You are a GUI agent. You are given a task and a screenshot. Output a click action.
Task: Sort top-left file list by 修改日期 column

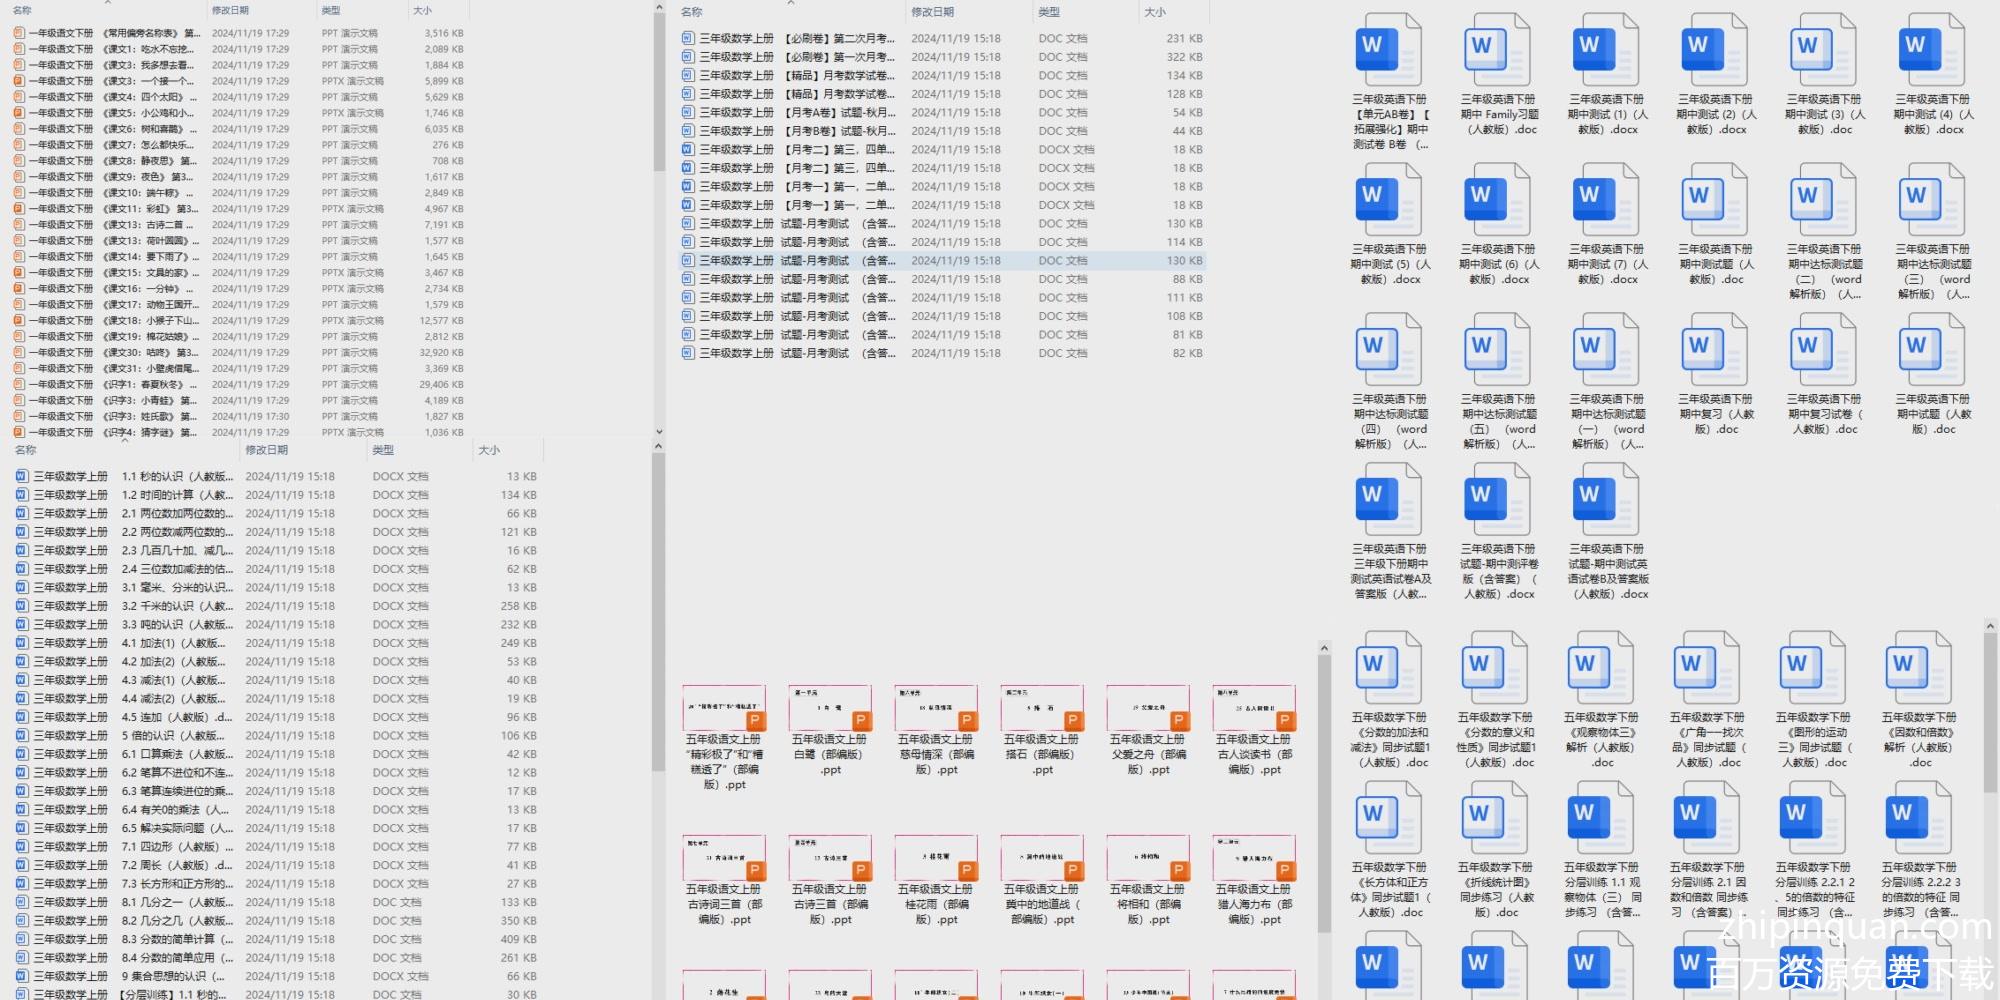click(x=231, y=10)
